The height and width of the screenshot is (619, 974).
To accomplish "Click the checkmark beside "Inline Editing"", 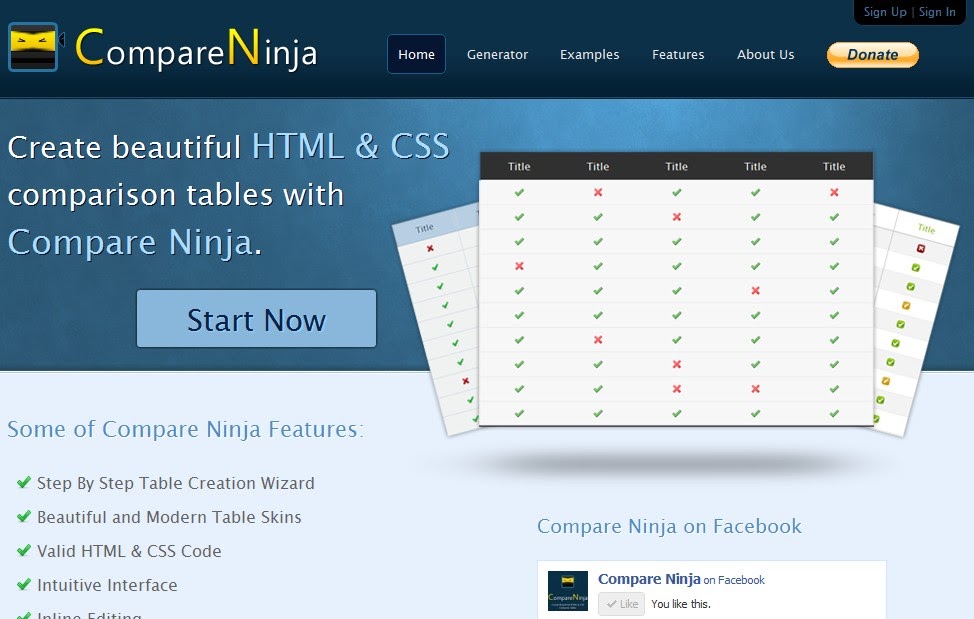I will (x=22, y=614).
